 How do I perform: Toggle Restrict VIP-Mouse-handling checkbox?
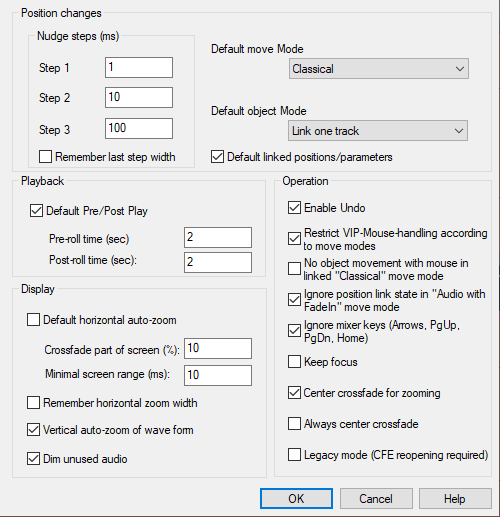[294, 239]
